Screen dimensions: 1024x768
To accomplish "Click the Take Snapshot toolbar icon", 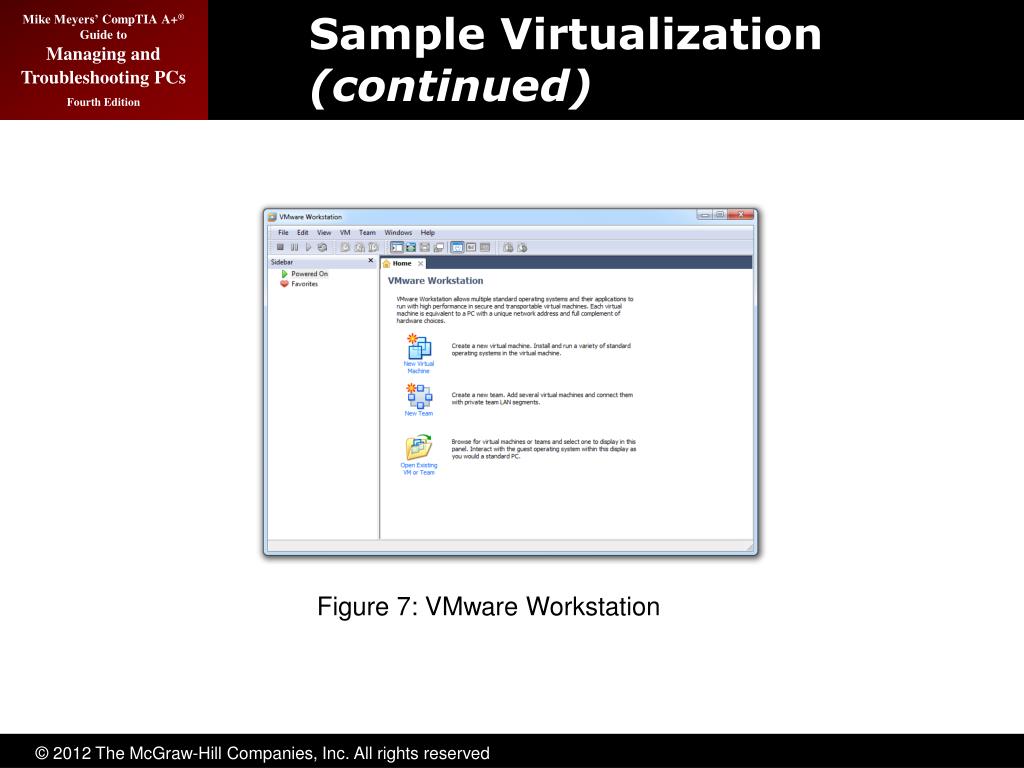I will [345, 248].
